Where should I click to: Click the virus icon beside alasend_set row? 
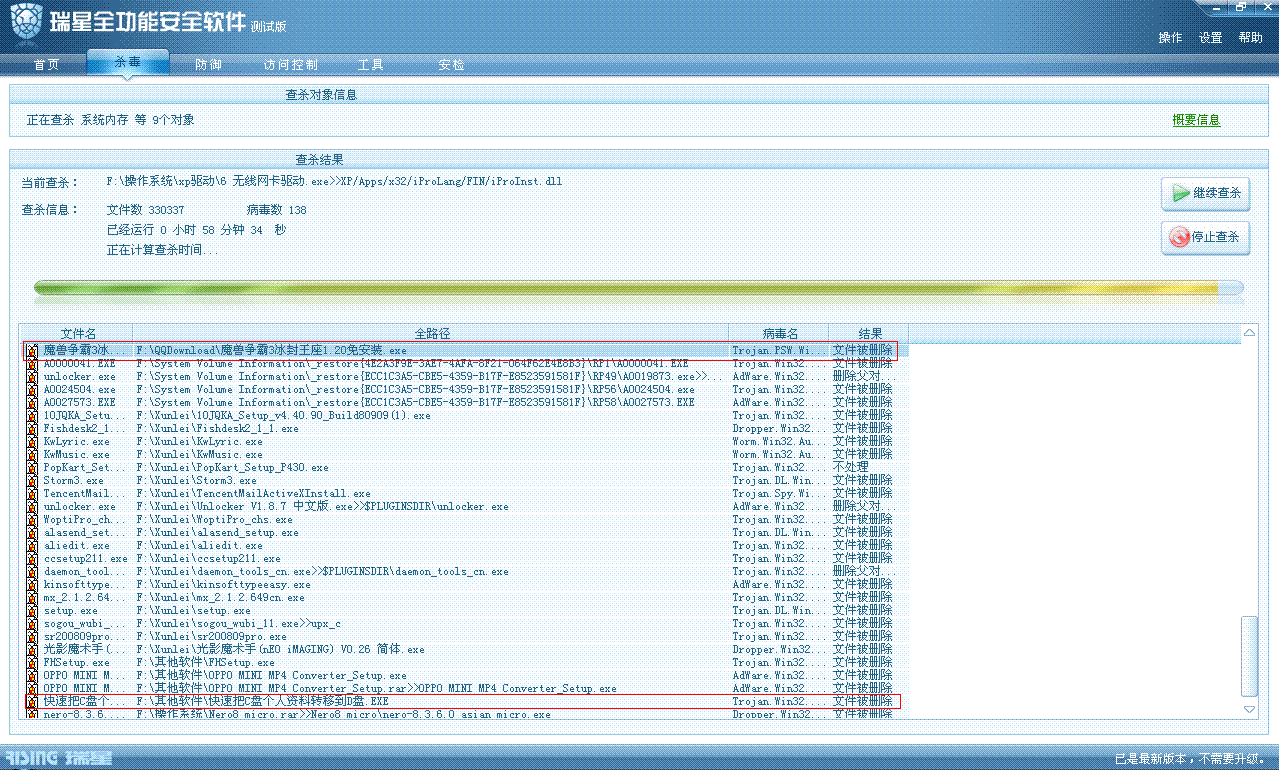pos(32,533)
